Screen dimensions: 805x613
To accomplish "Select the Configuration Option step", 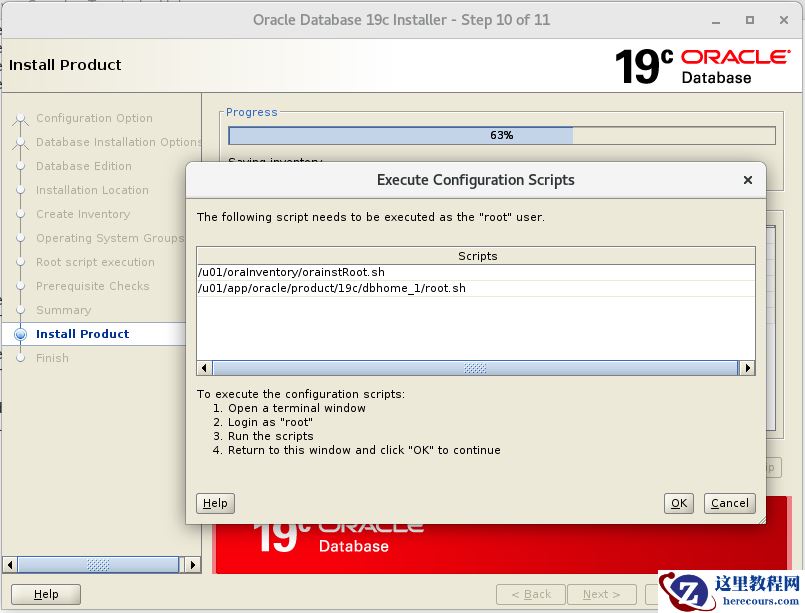I will (94, 118).
